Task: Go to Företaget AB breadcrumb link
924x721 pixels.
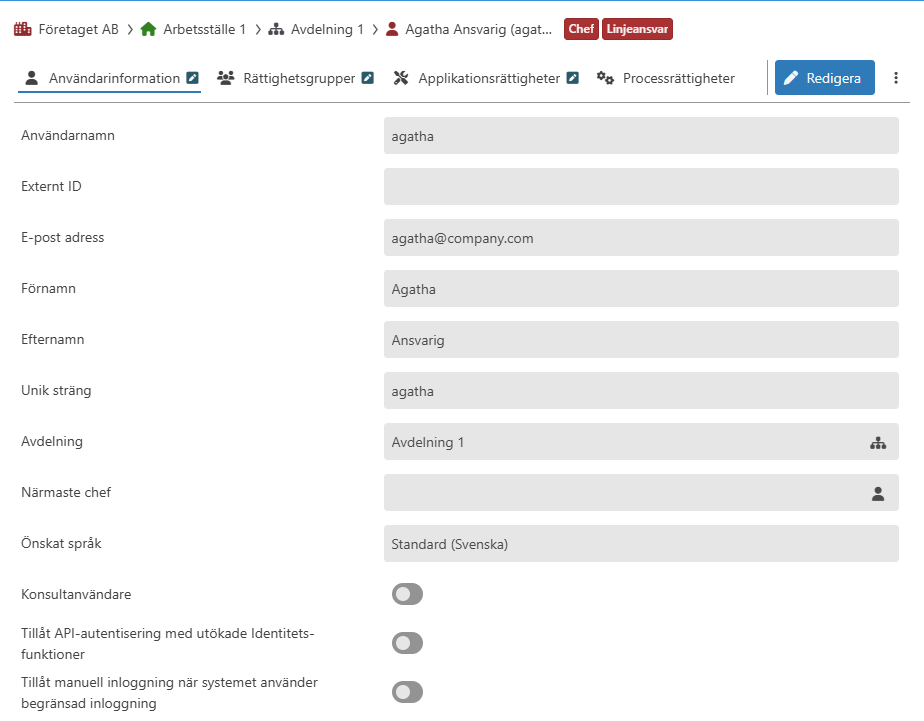Action: tap(78, 29)
